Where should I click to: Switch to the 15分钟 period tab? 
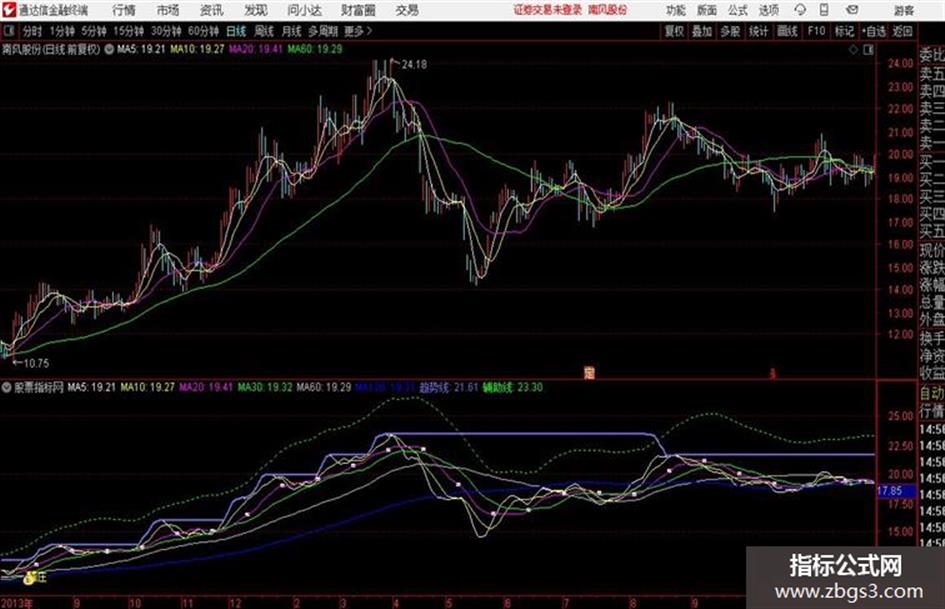(128, 31)
